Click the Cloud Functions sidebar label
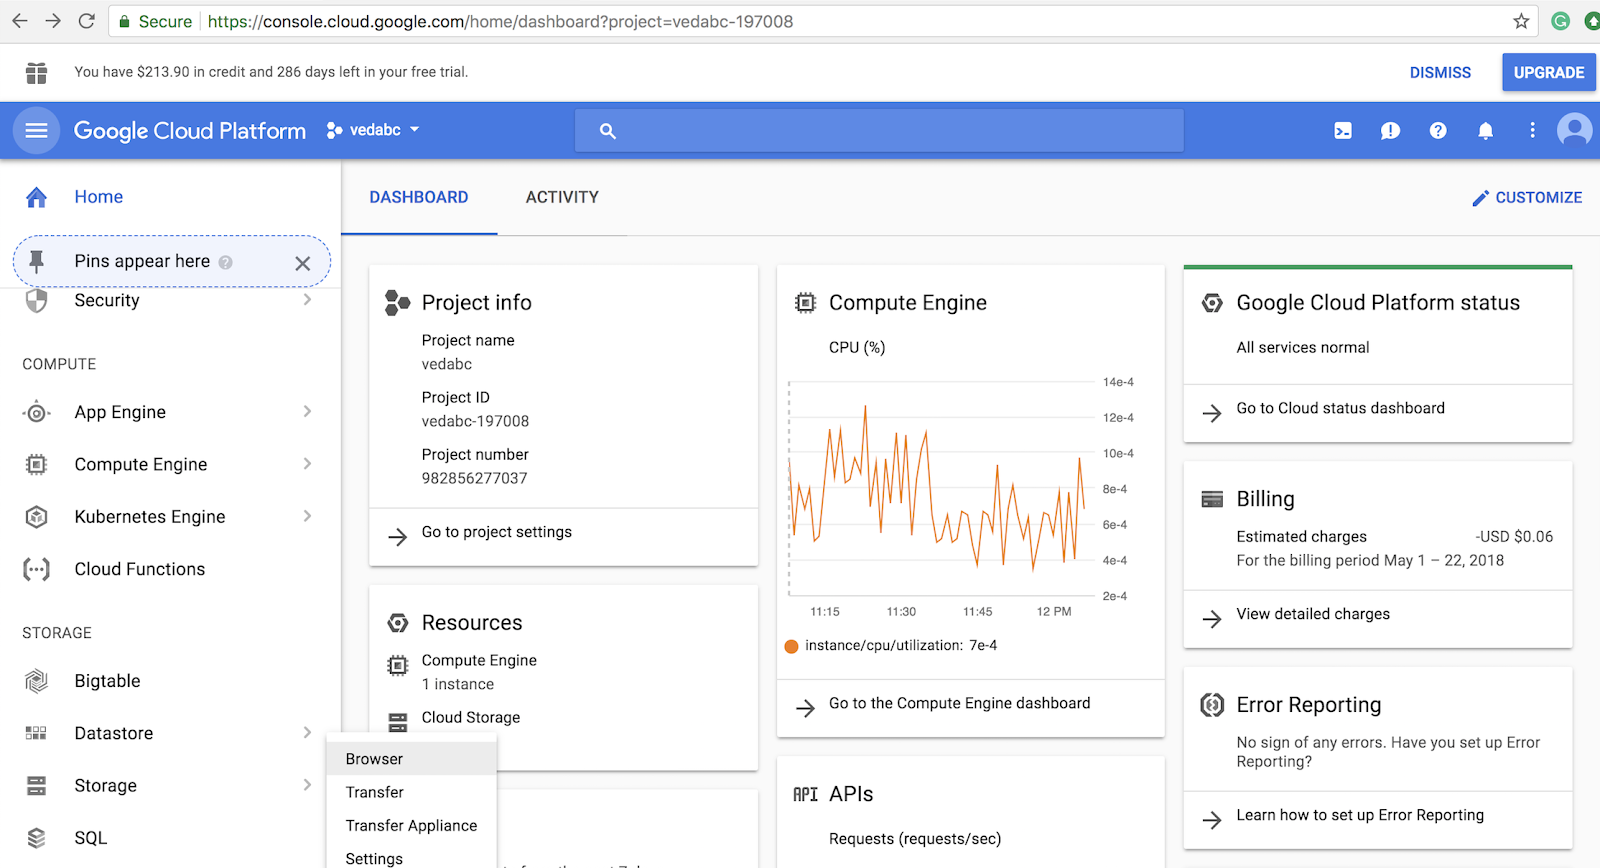 pos(140,569)
